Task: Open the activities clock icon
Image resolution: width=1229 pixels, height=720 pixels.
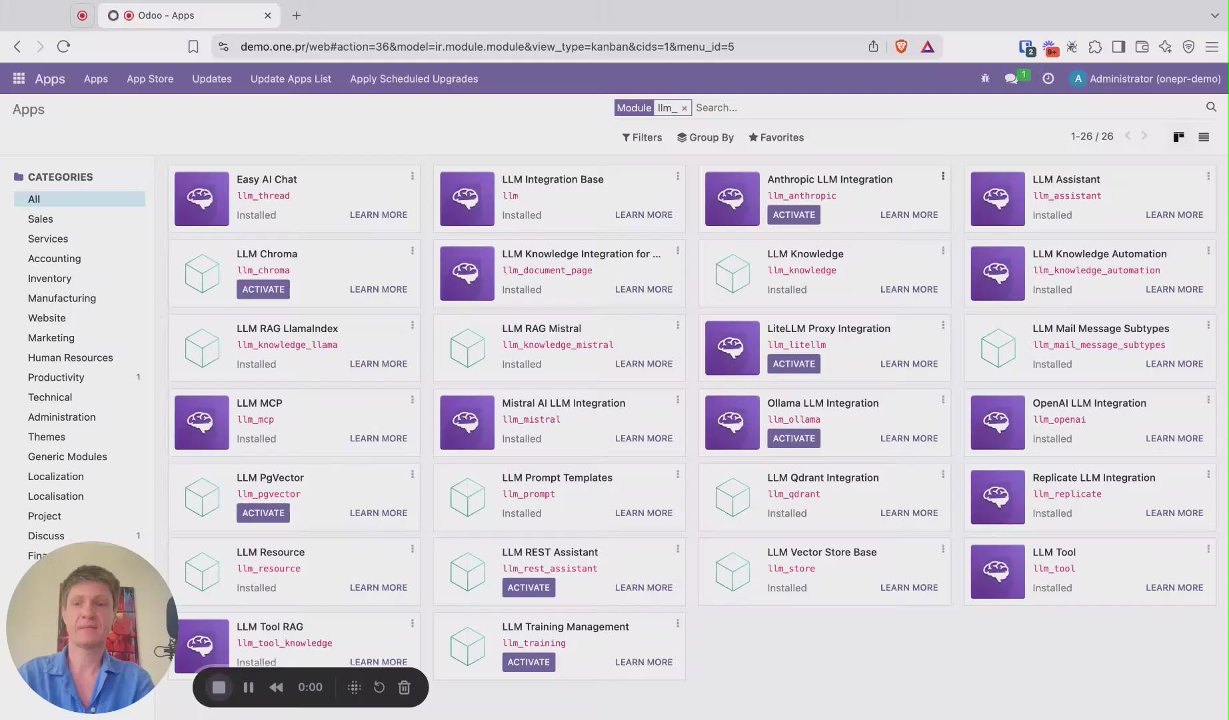Action: click(1048, 79)
